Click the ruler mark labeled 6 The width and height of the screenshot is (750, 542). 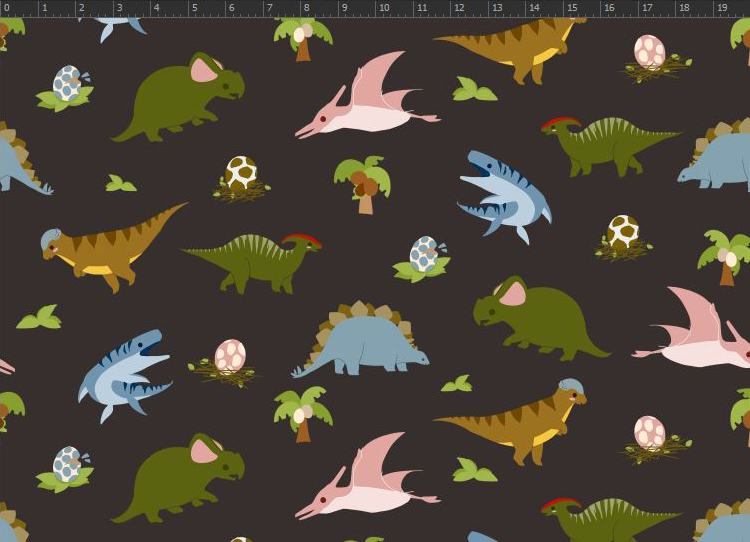pos(232,8)
